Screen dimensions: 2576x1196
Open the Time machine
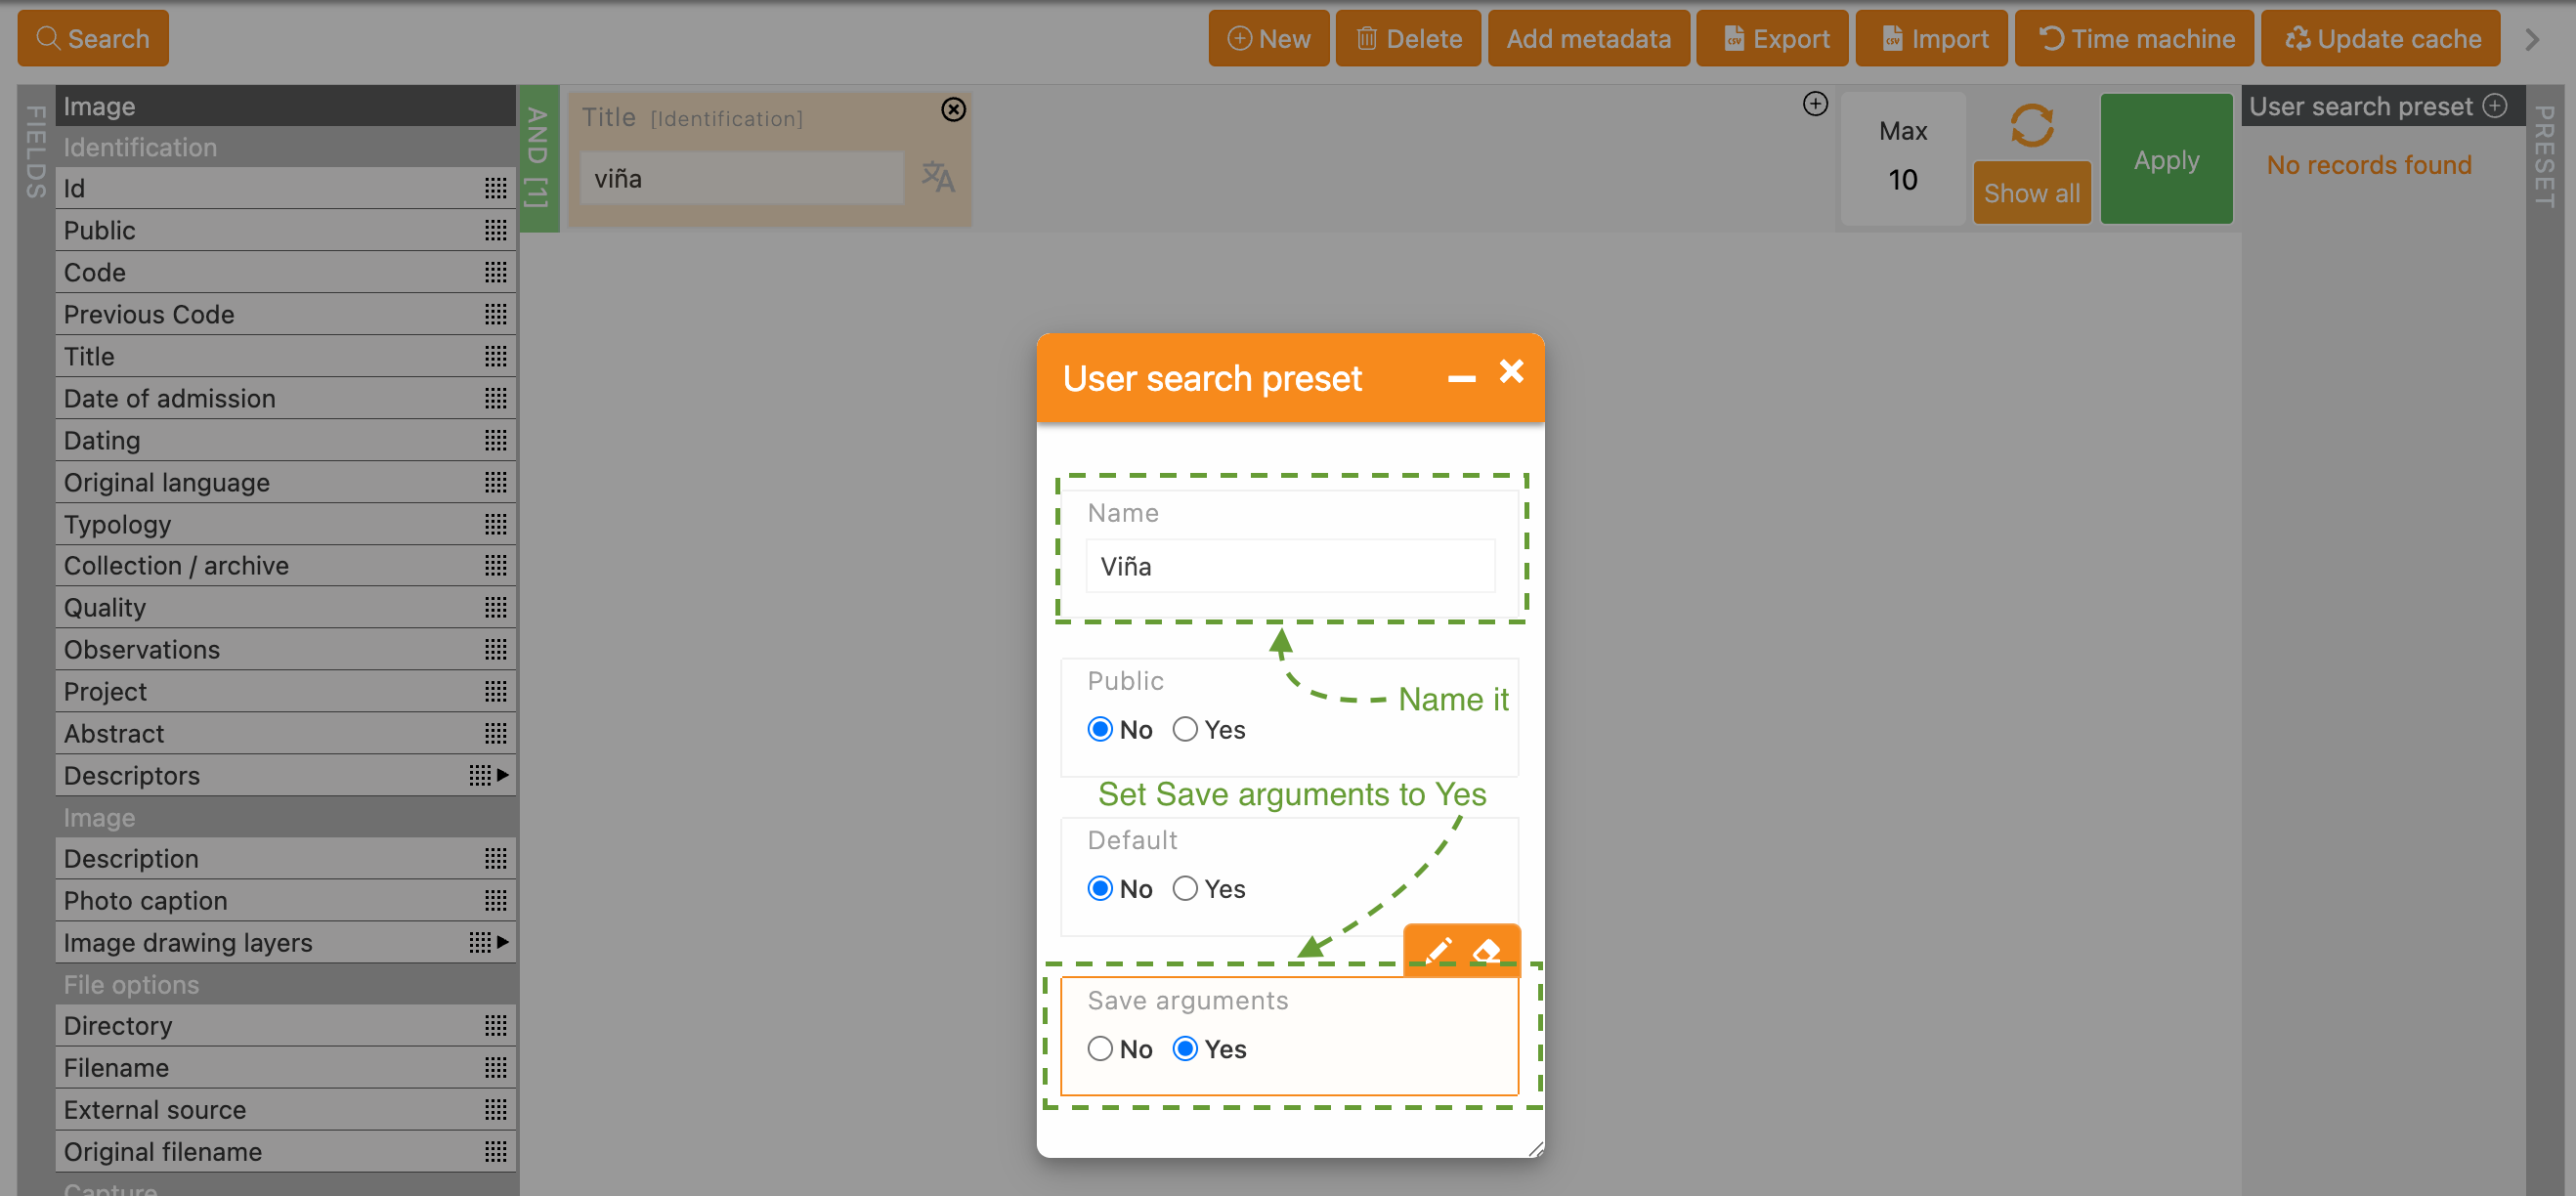[2134, 38]
